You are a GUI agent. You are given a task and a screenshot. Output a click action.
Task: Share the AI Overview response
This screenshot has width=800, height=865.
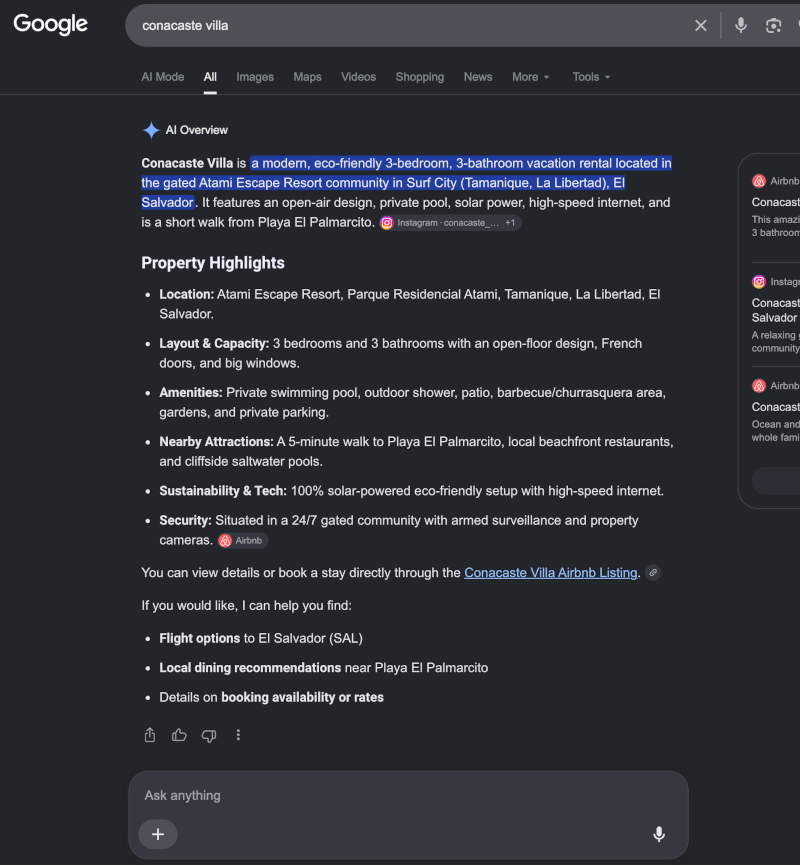[150, 735]
